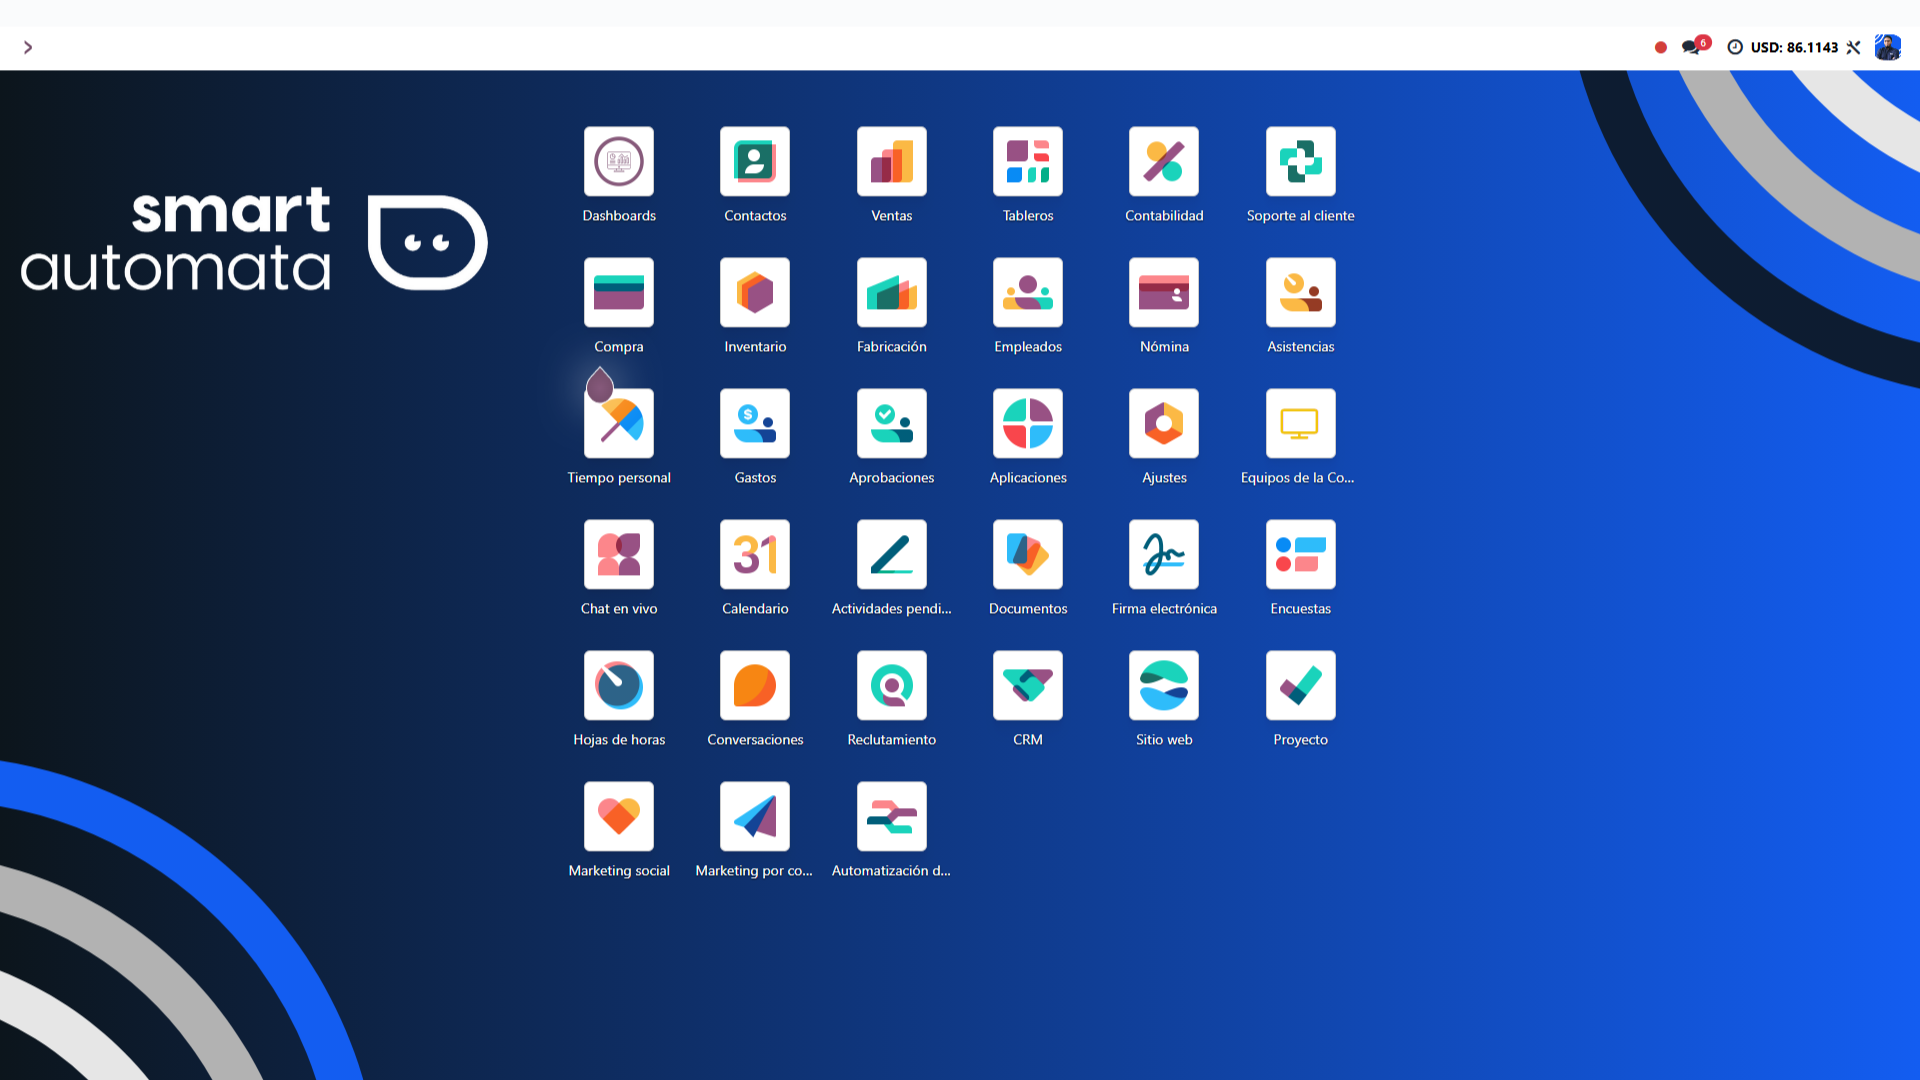Launch the Fabricación app
The height and width of the screenshot is (1080, 1920).
891,292
